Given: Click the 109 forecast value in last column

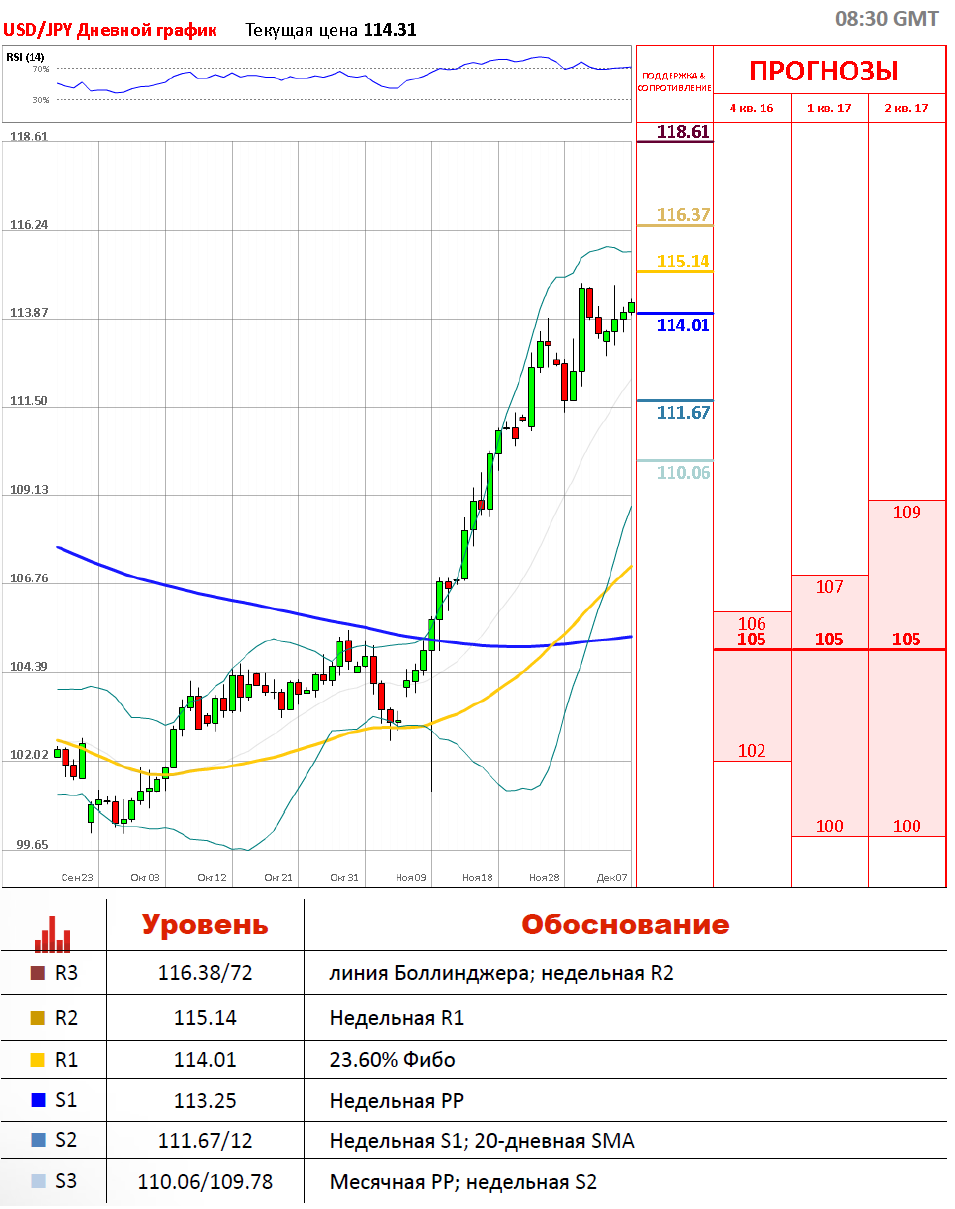Looking at the screenshot, I should (x=906, y=513).
